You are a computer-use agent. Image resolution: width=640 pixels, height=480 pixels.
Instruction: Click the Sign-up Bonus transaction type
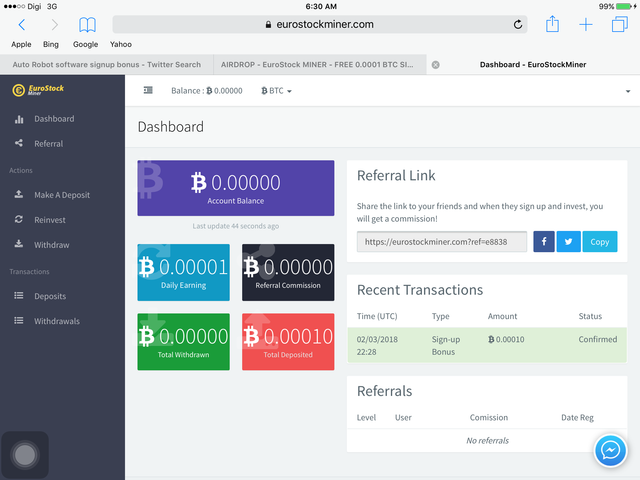click(446, 345)
